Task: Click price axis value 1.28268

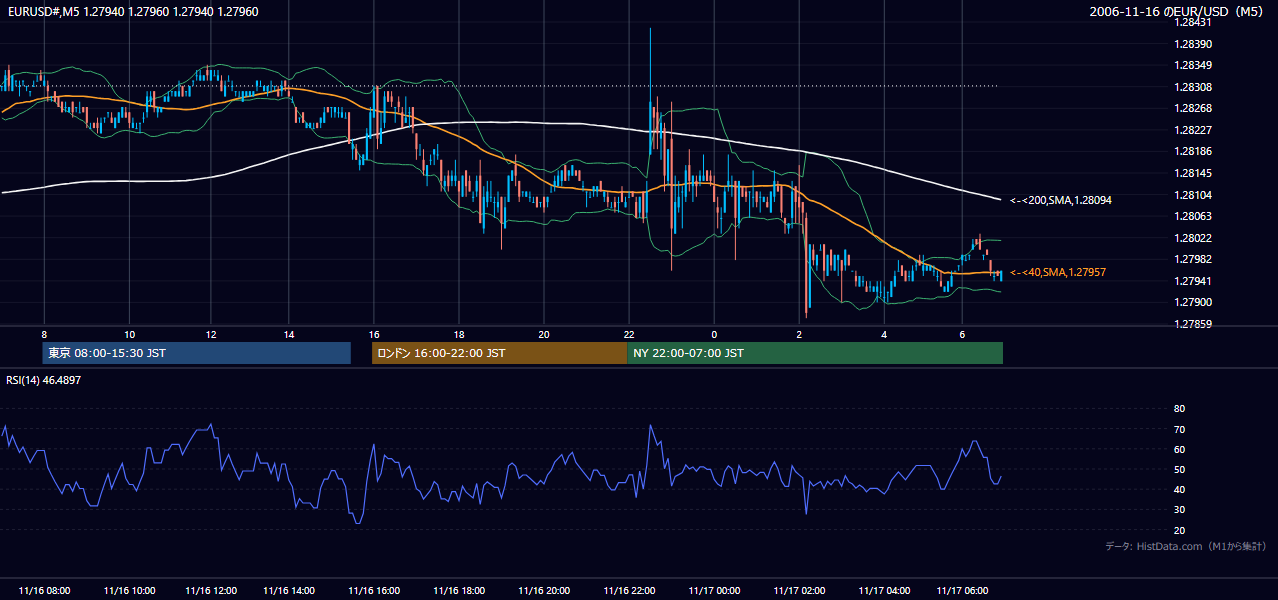Action: [x=1194, y=108]
